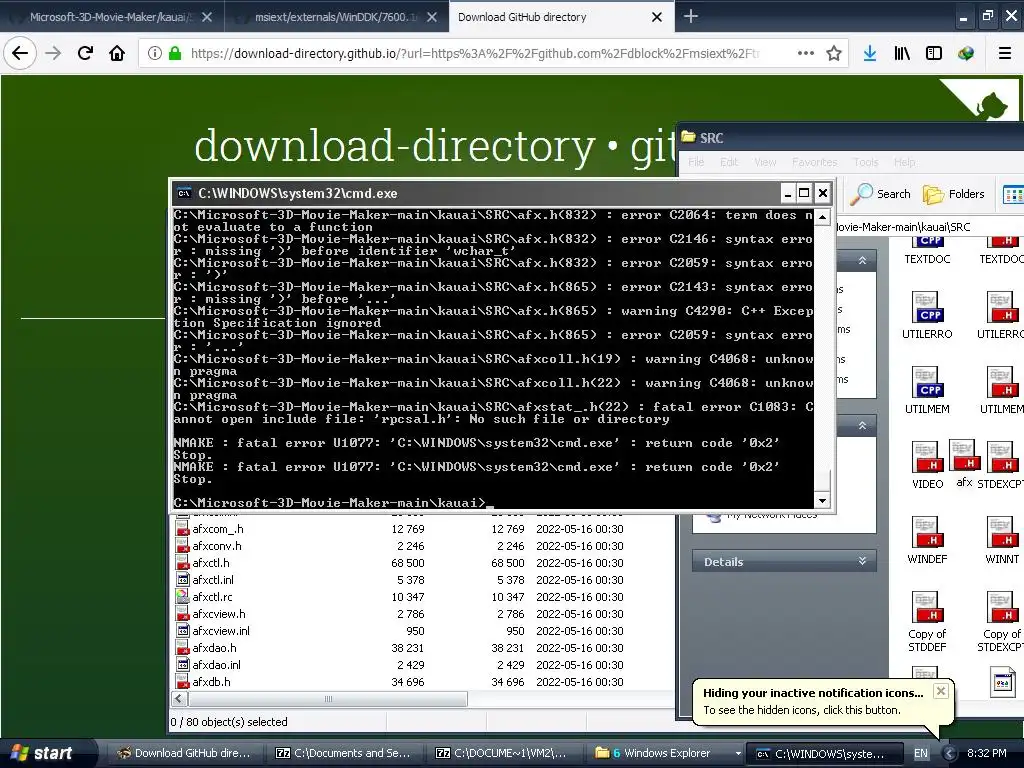Select the TEXTDOC CPP file icon
Image resolution: width=1024 pixels, height=768 pixels.
click(927, 249)
